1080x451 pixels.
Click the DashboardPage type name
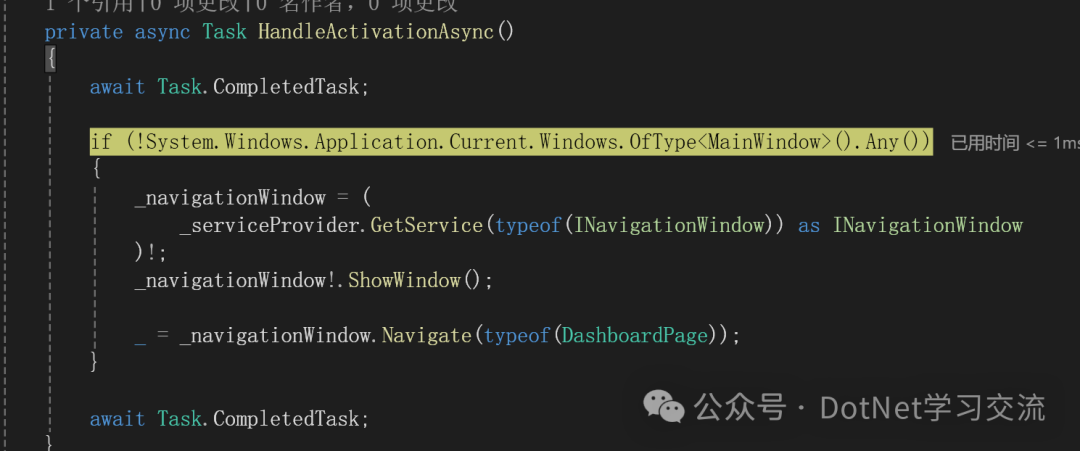point(636,336)
